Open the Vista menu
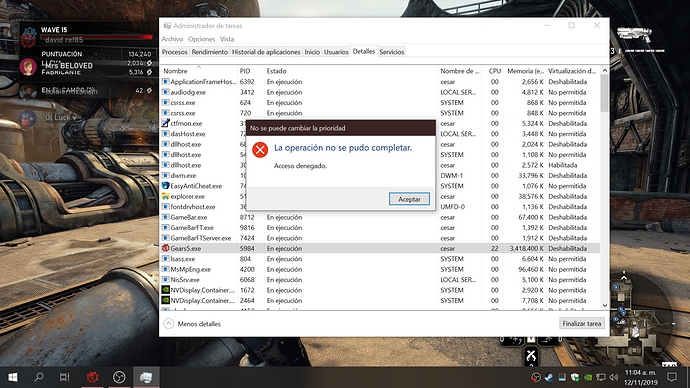This screenshot has width=690, height=388. (x=227, y=39)
